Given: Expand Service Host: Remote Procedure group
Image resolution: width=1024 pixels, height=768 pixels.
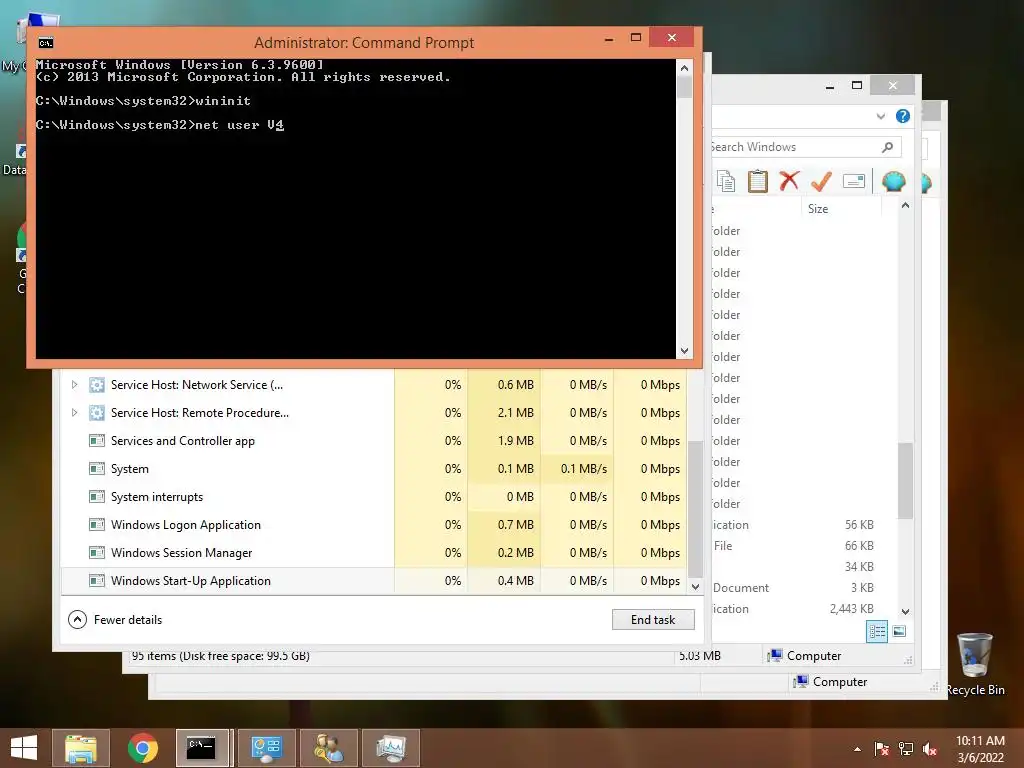Looking at the screenshot, I should [x=74, y=413].
